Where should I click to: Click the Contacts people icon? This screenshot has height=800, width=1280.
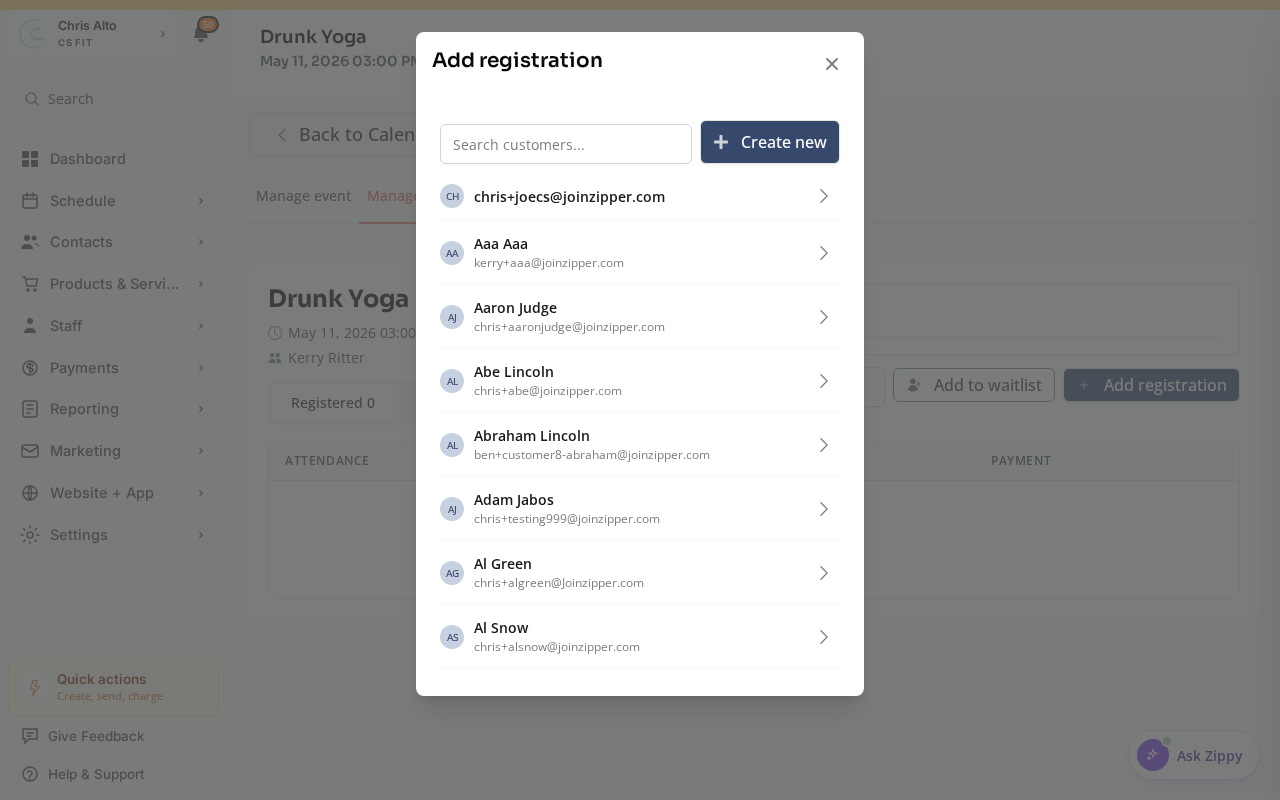pos(30,242)
